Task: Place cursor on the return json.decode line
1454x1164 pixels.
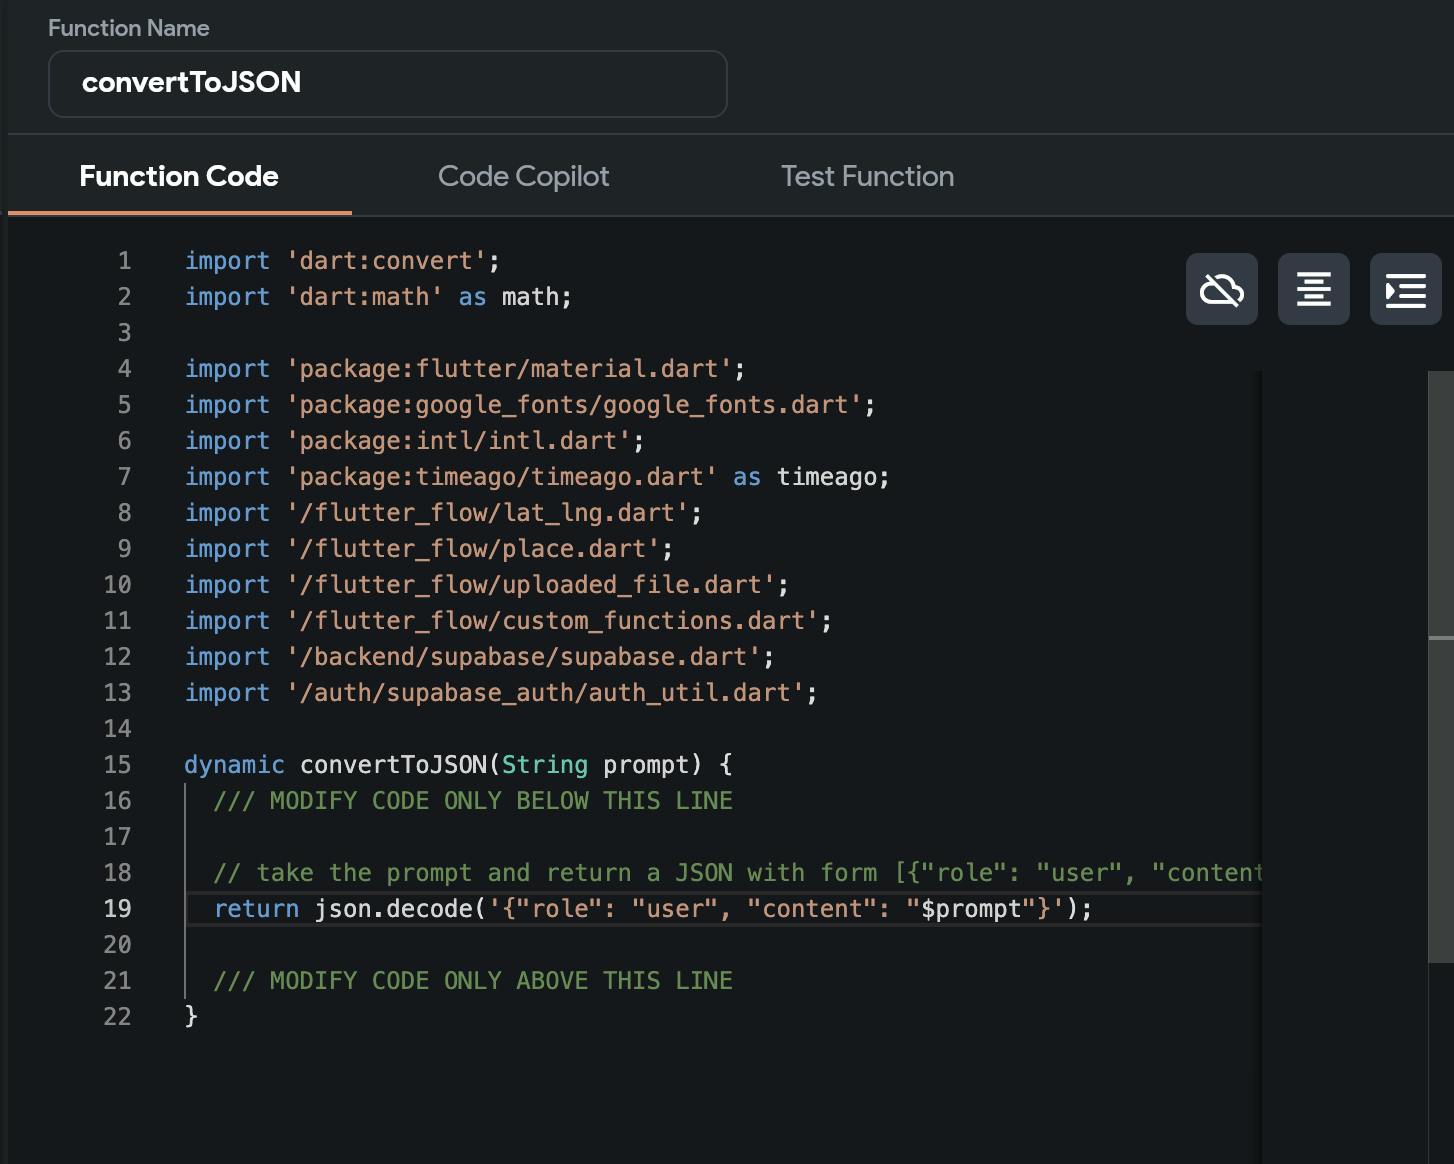Action: tap(652, 908)
